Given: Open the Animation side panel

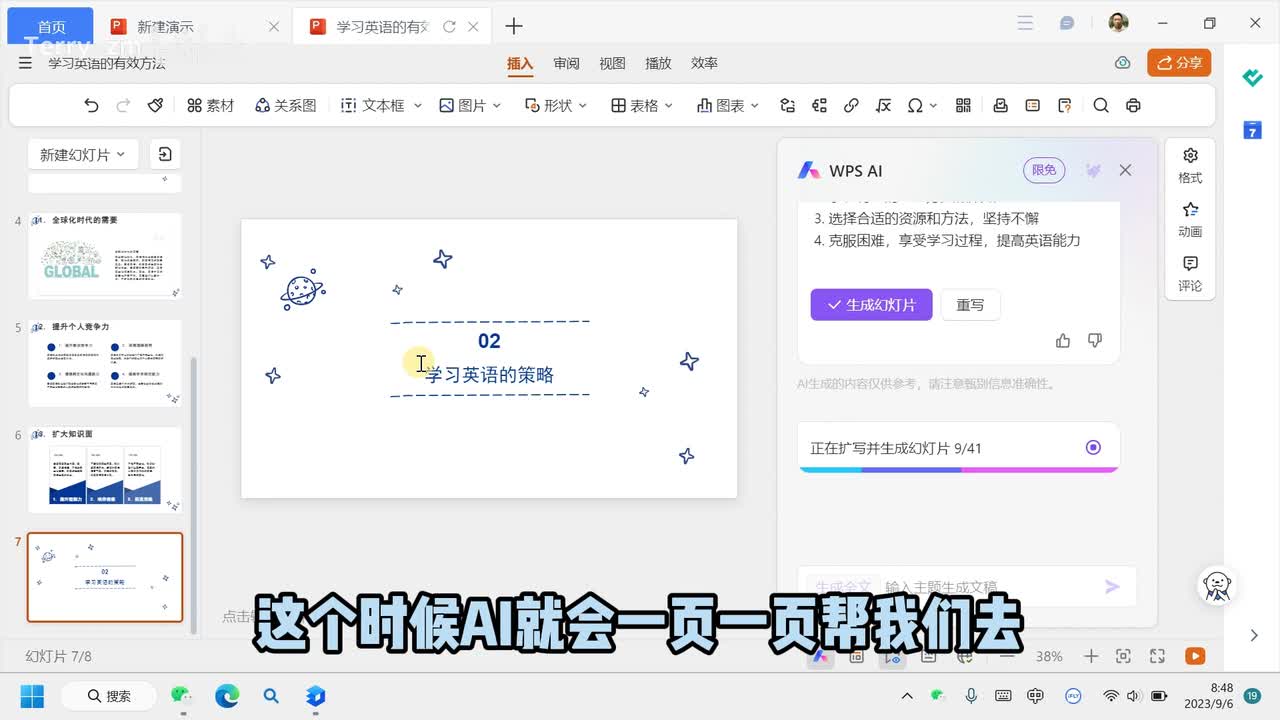Looking at the screenshot, I should tap(1190, 219).
